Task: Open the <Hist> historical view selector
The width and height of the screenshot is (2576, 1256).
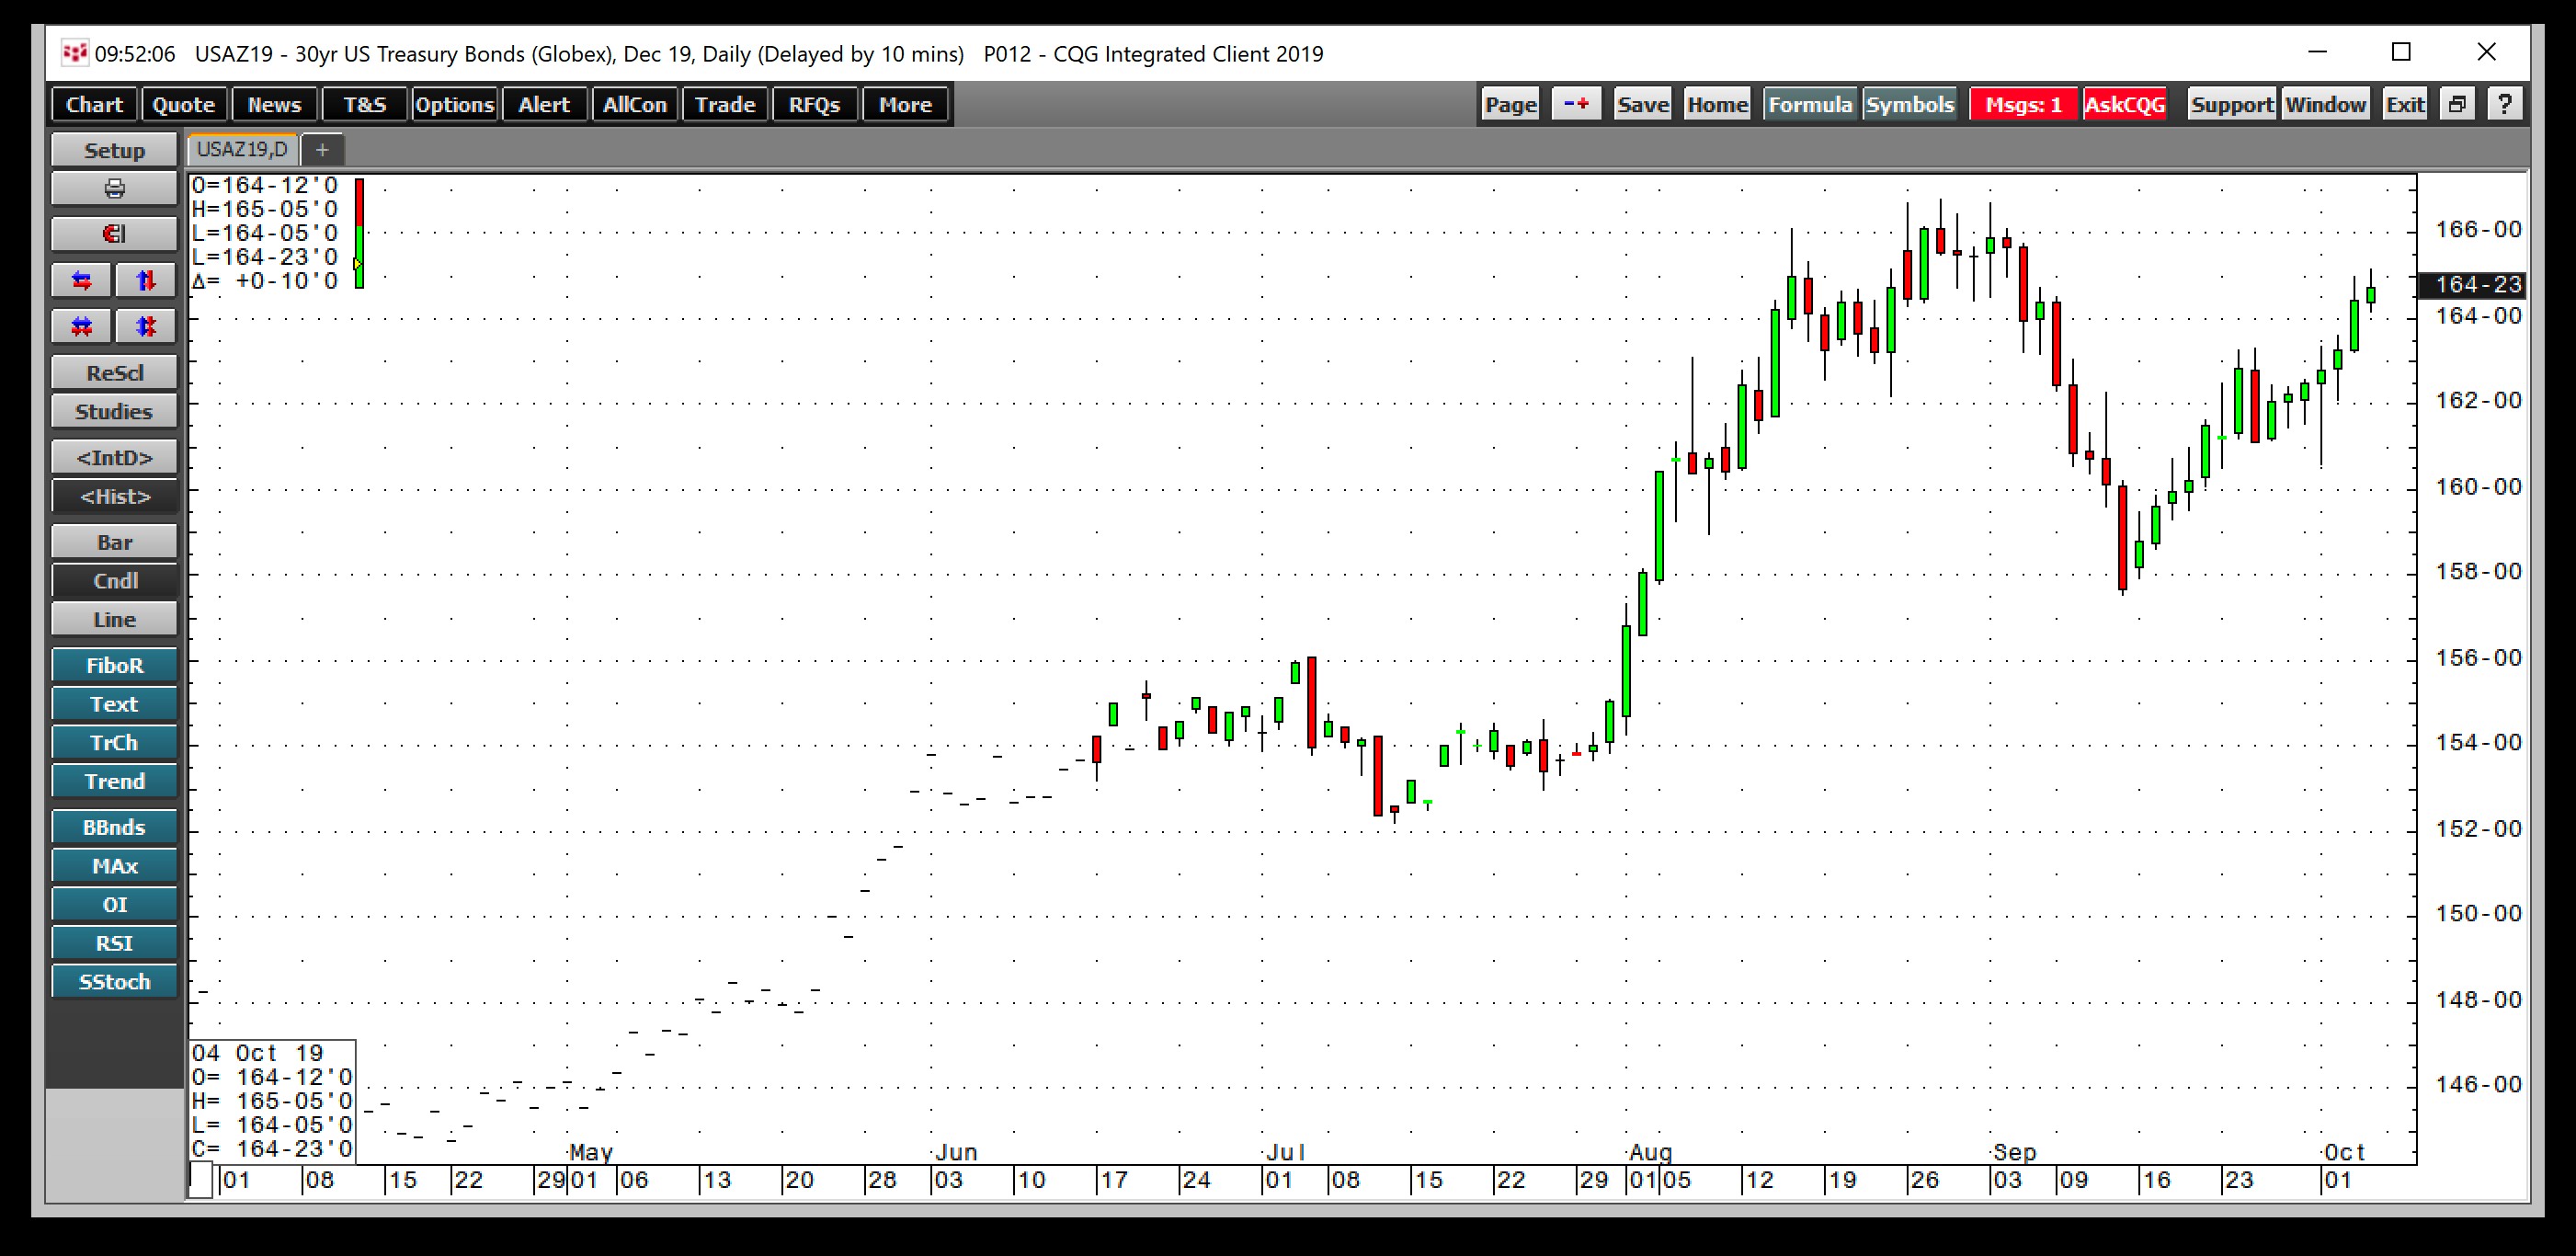Action: pyautogui.click(x=114, y=496)
